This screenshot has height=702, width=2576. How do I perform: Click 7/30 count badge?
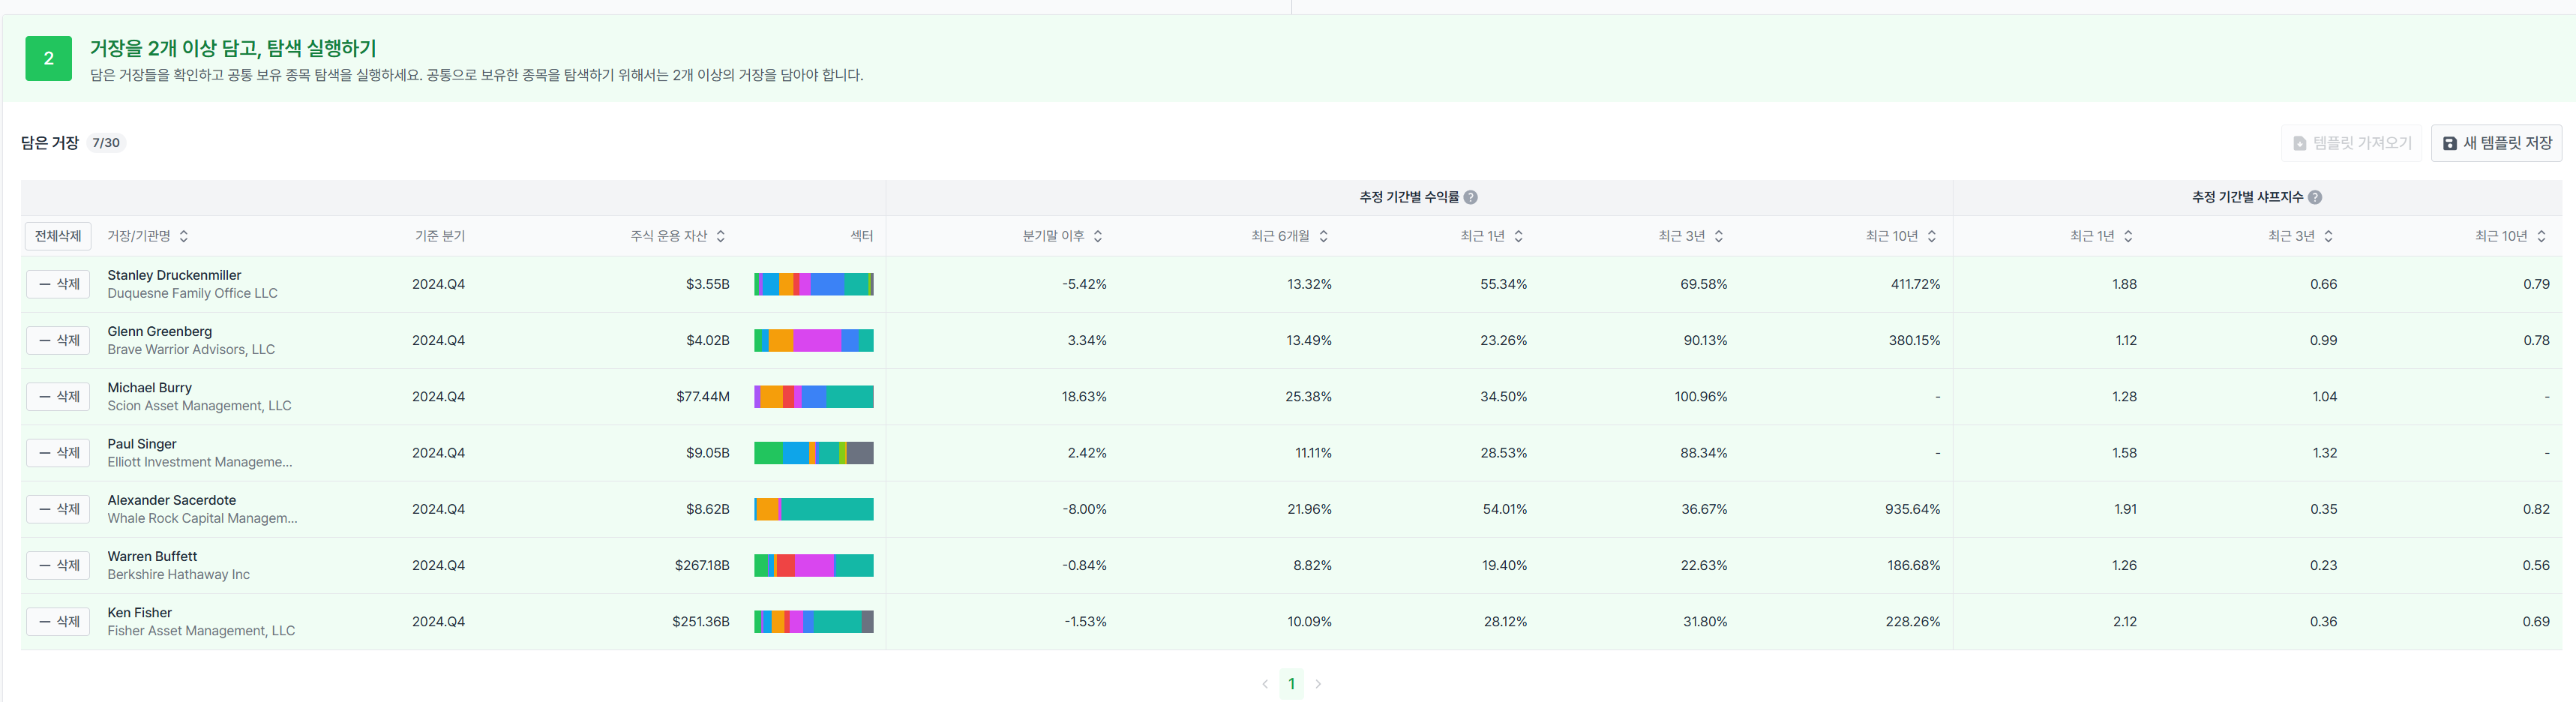pos(106,143)
